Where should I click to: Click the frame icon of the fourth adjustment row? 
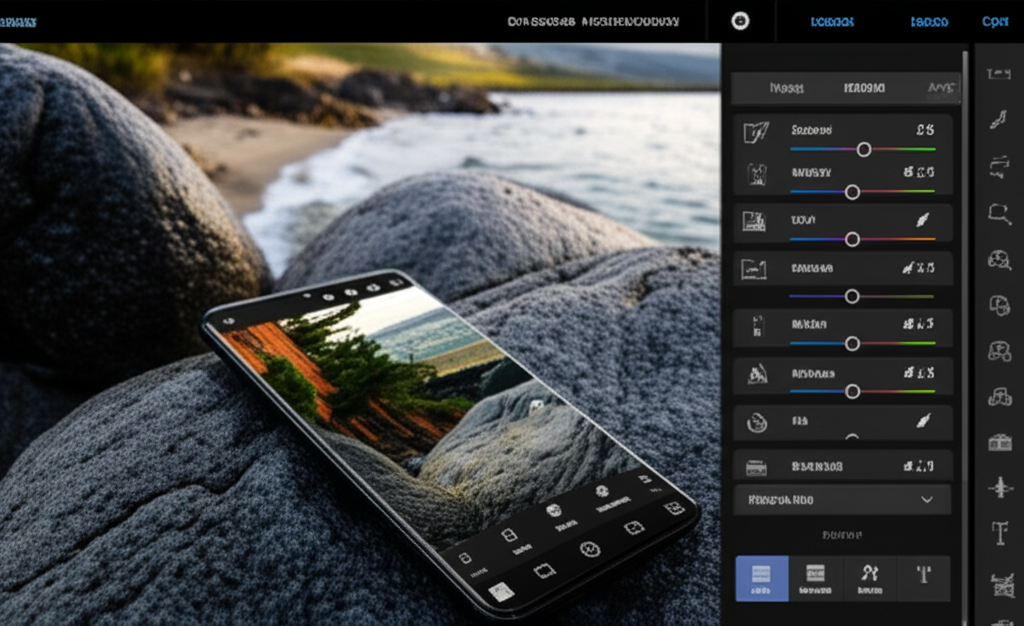(x=754, y=269)
